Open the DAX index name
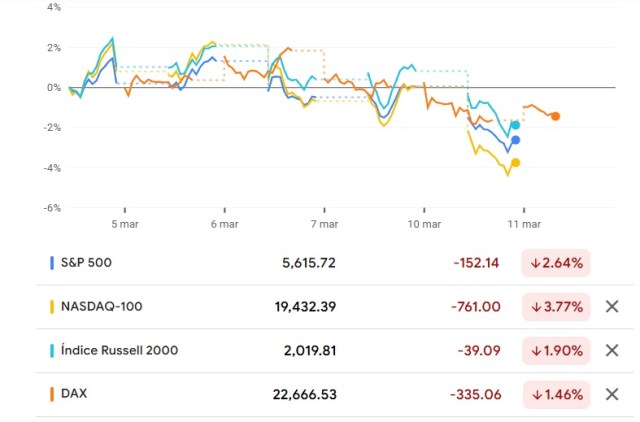 (74, 394)
